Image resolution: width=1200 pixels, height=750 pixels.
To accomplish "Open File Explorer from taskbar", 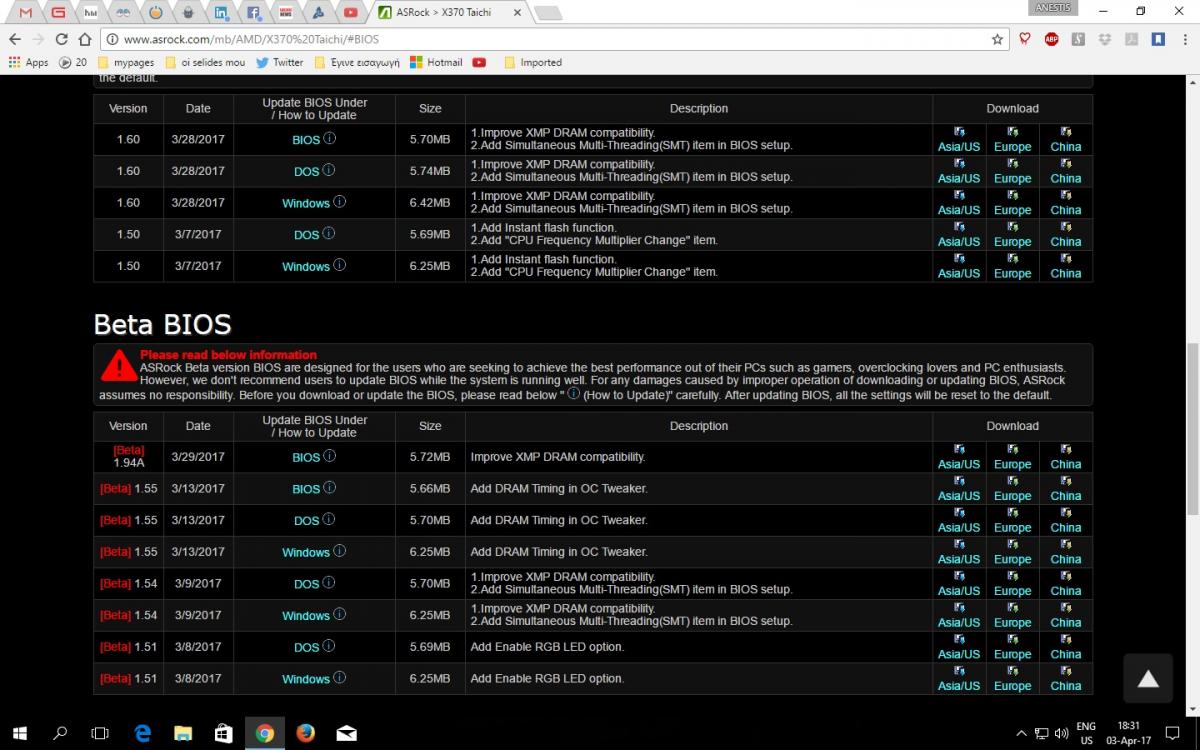I will point(183,733).
